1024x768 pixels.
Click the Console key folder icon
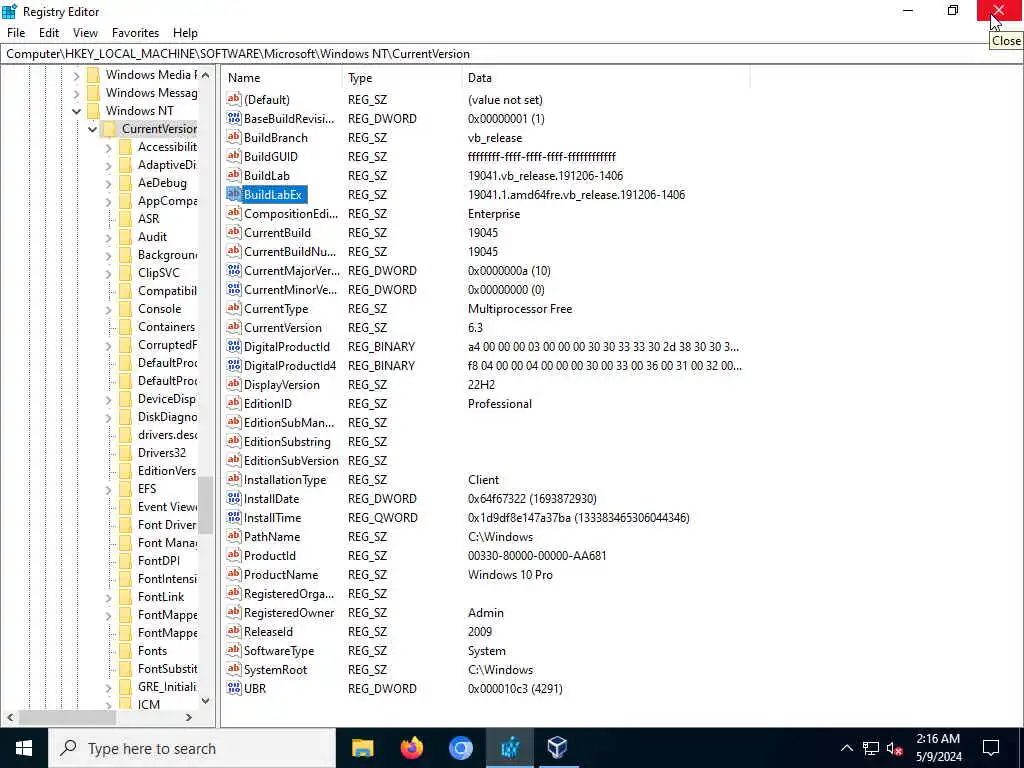125,309
